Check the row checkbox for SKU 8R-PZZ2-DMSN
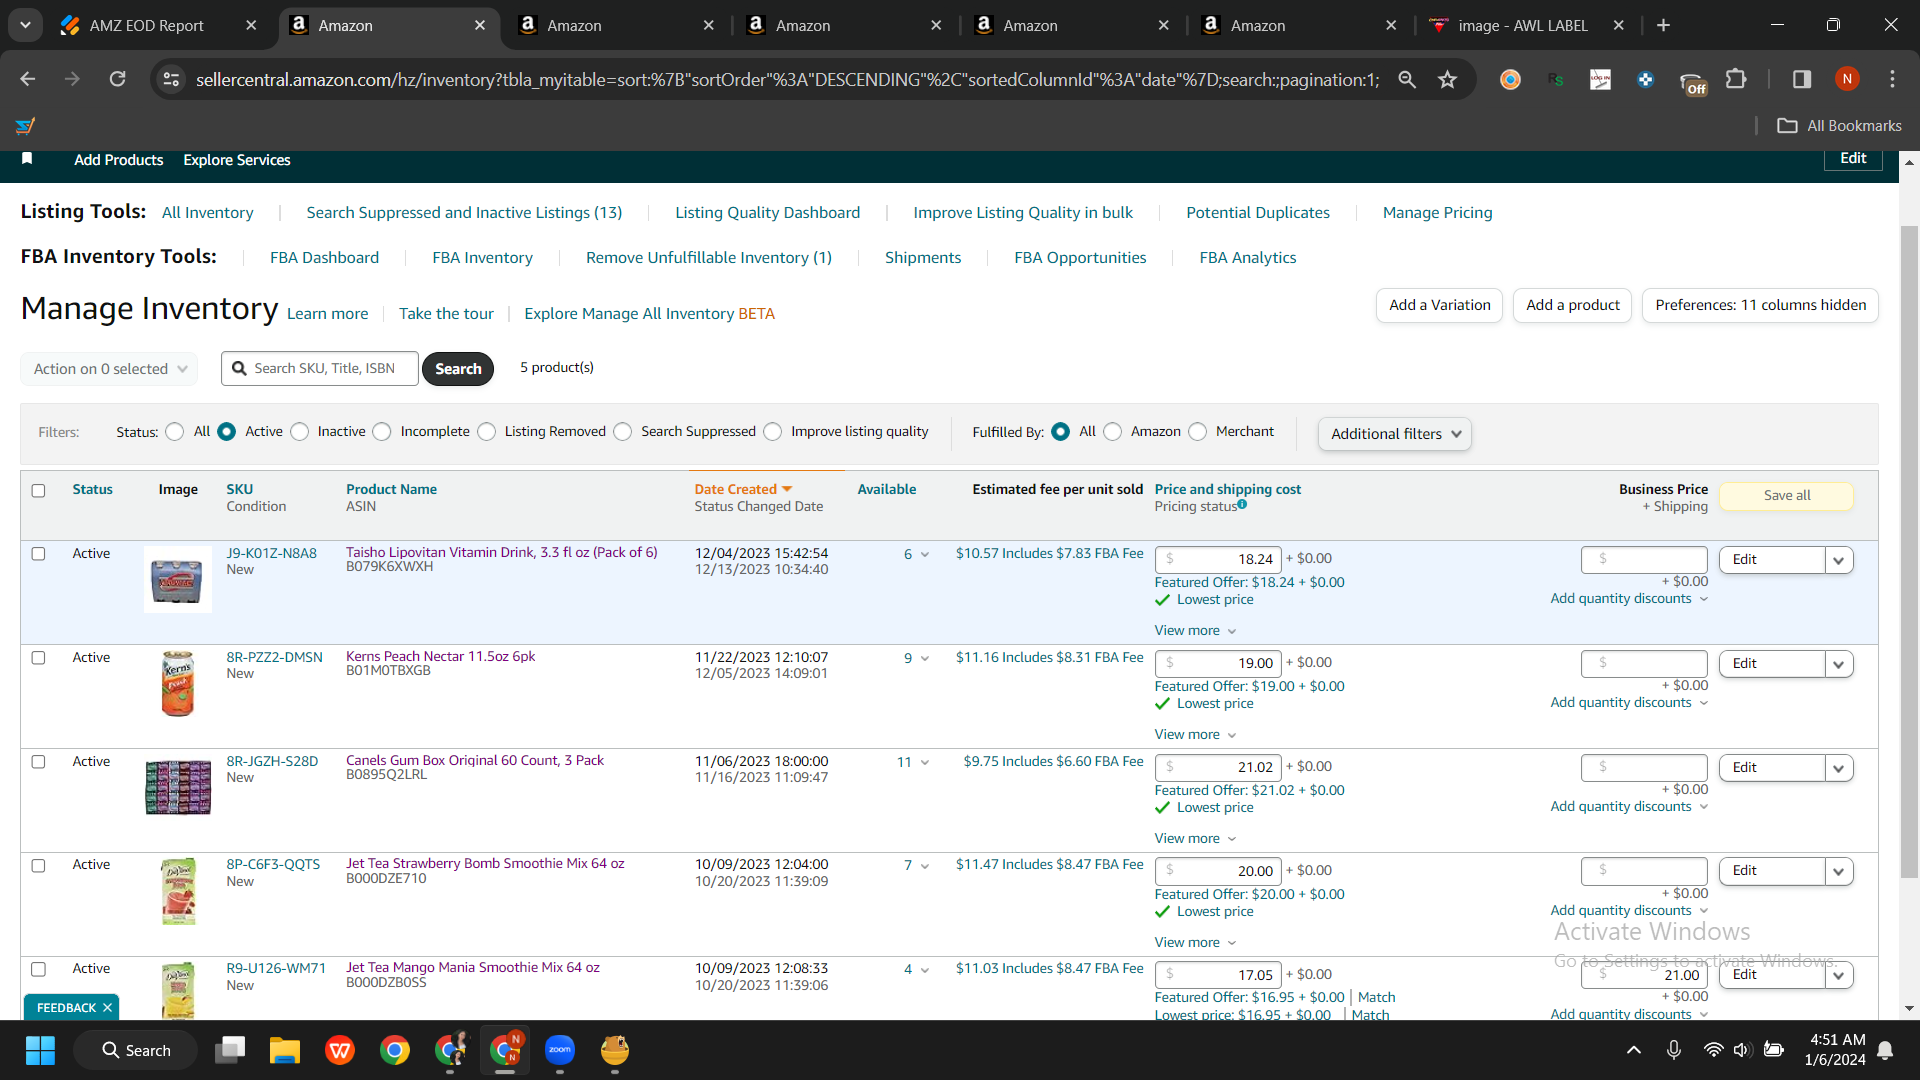Viewport: 1920px width, 1080px height. 38,658
